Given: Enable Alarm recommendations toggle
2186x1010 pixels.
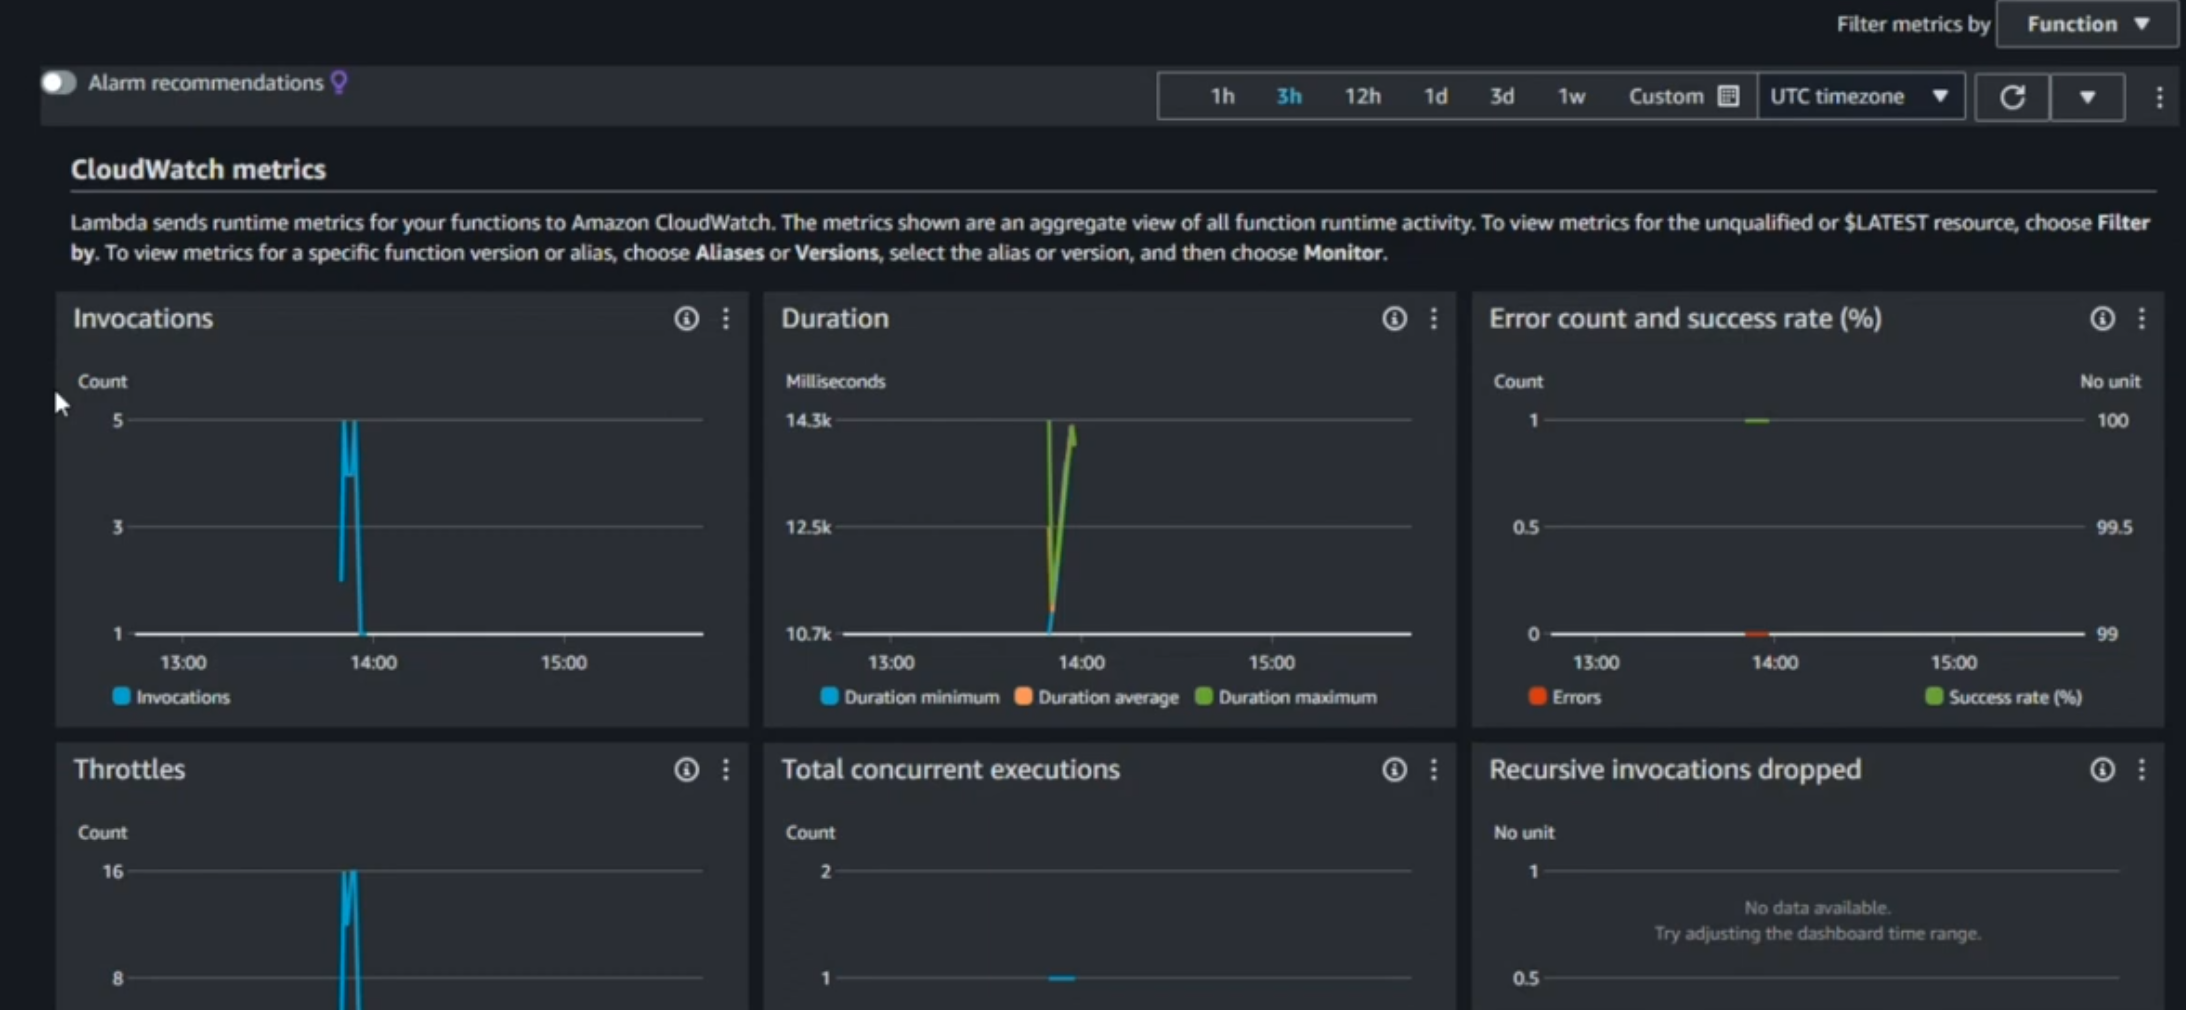Looking at the screenshot, I should [x=59, y=83].
